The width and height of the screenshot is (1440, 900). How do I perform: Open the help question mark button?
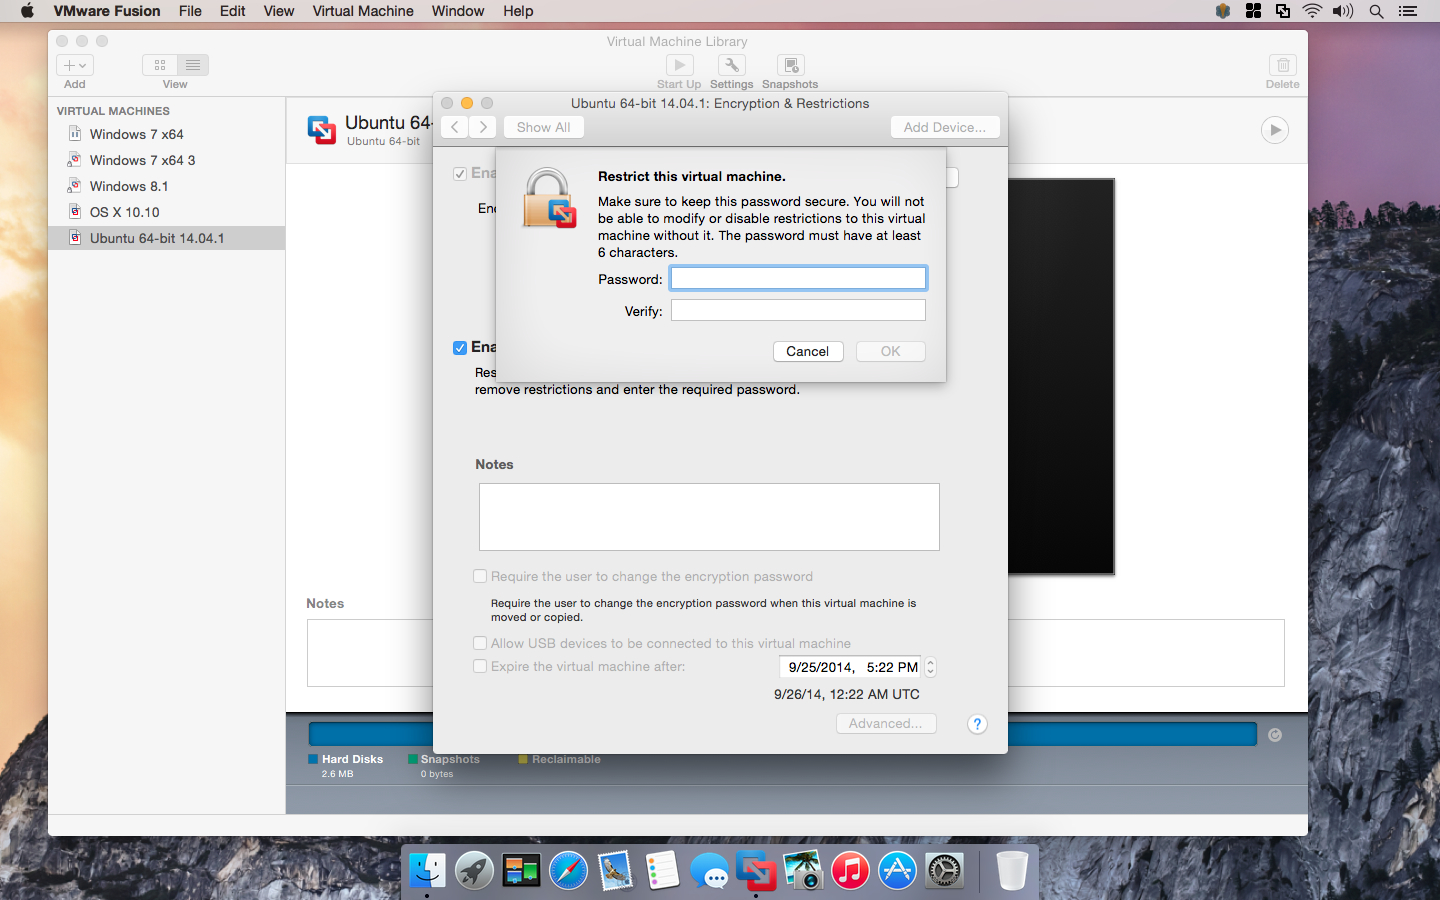(977, 724)
